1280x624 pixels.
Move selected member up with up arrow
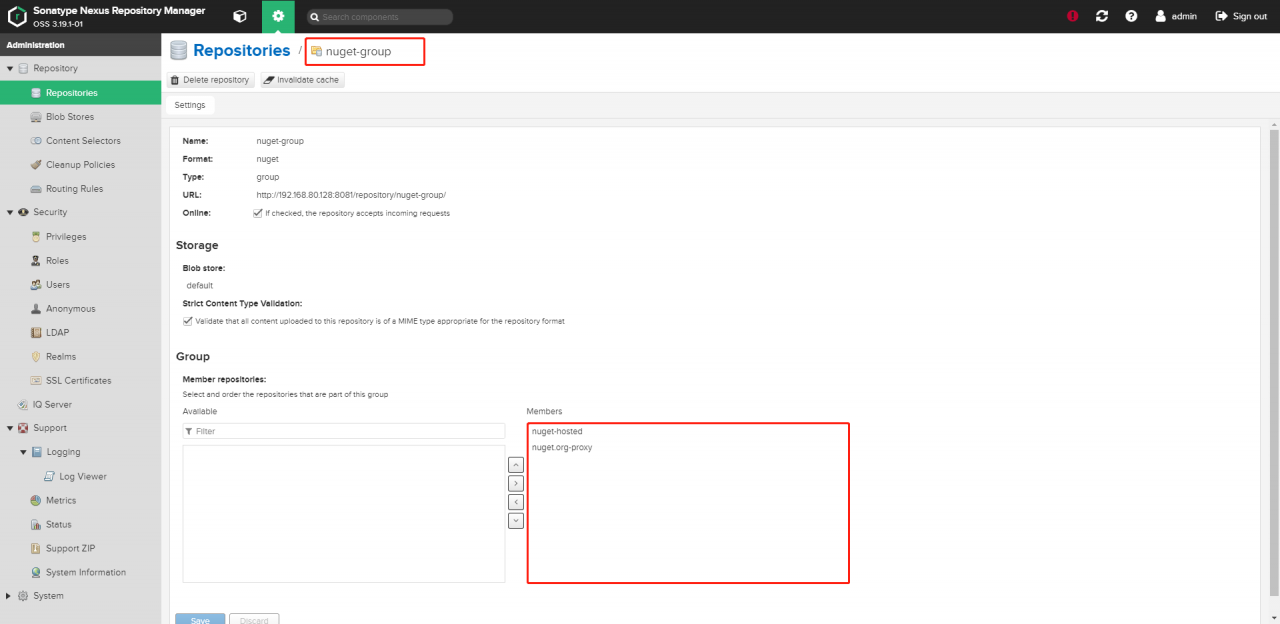click(516, 465)
